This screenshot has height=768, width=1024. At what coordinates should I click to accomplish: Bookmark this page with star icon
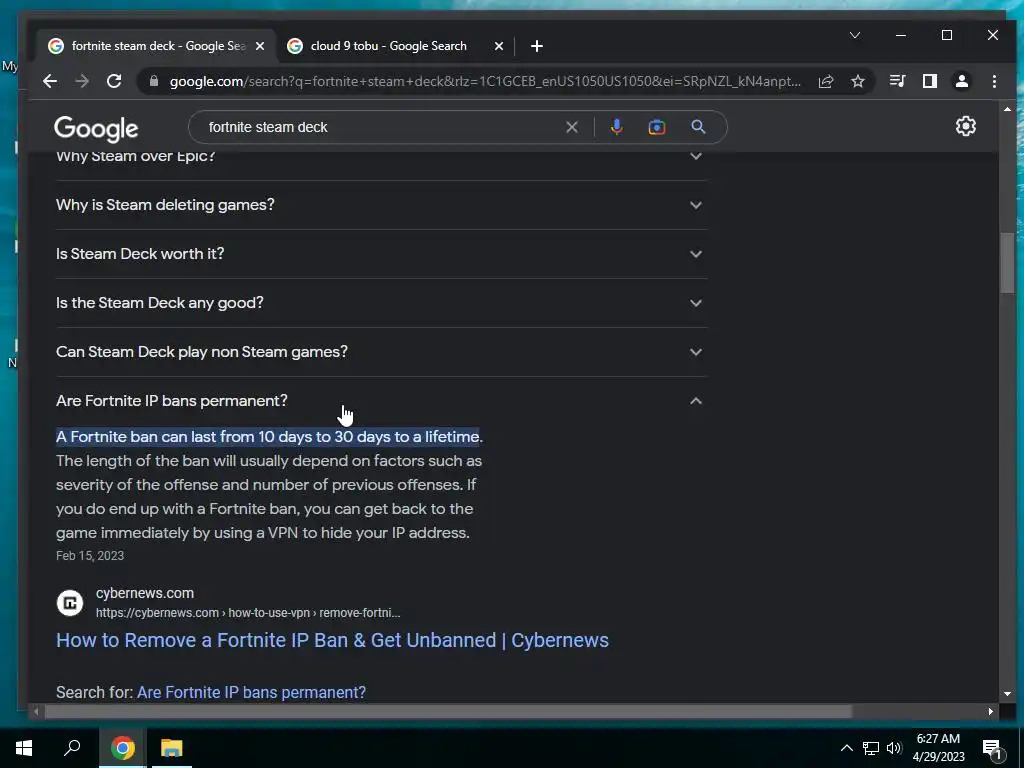click(857, 81)
